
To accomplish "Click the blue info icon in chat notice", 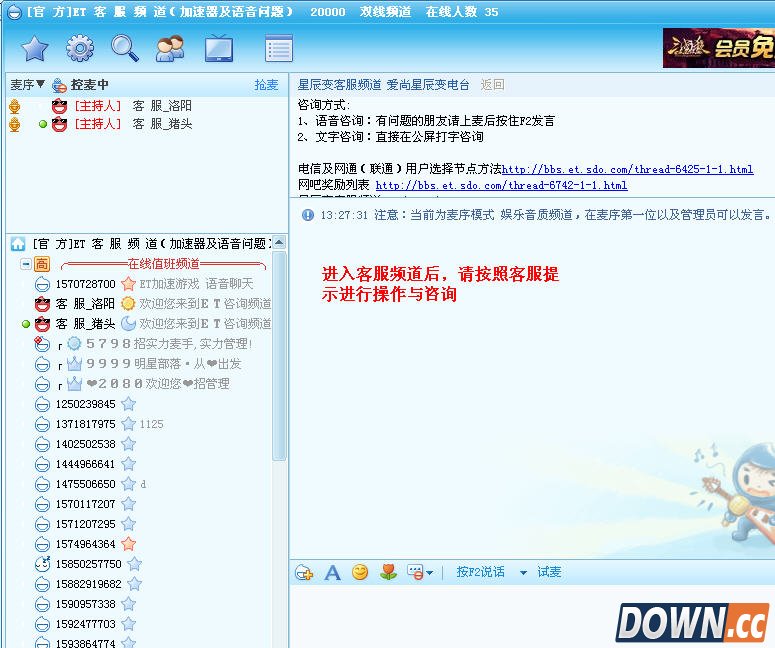I will click(307, 215).
